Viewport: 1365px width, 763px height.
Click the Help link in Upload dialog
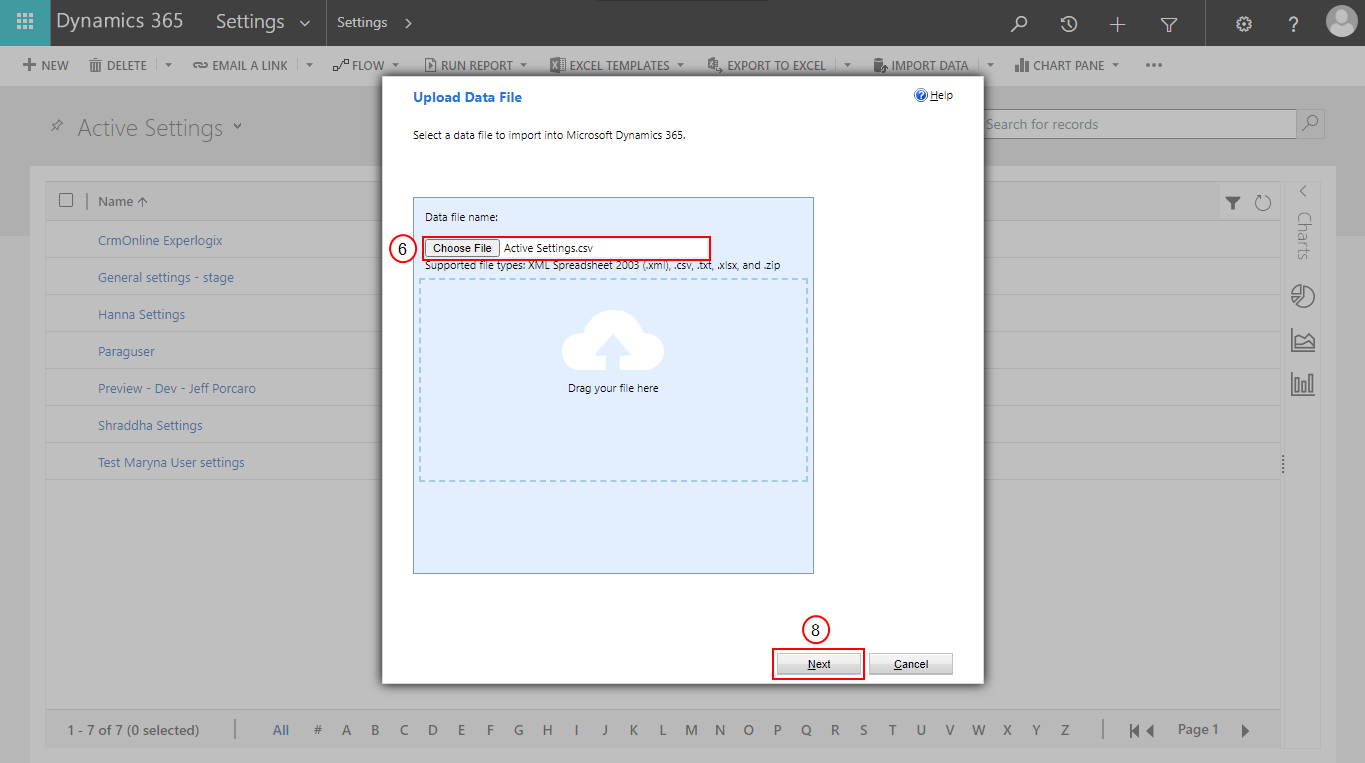click(x=933, y=96)
